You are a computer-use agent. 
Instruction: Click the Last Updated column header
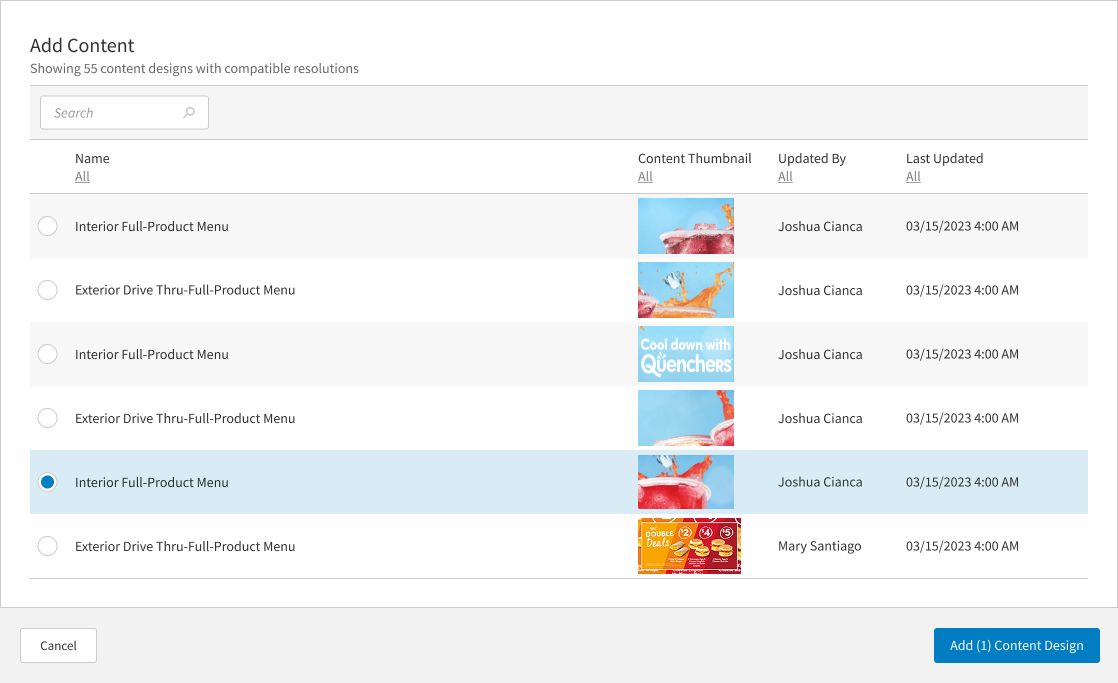944,158
